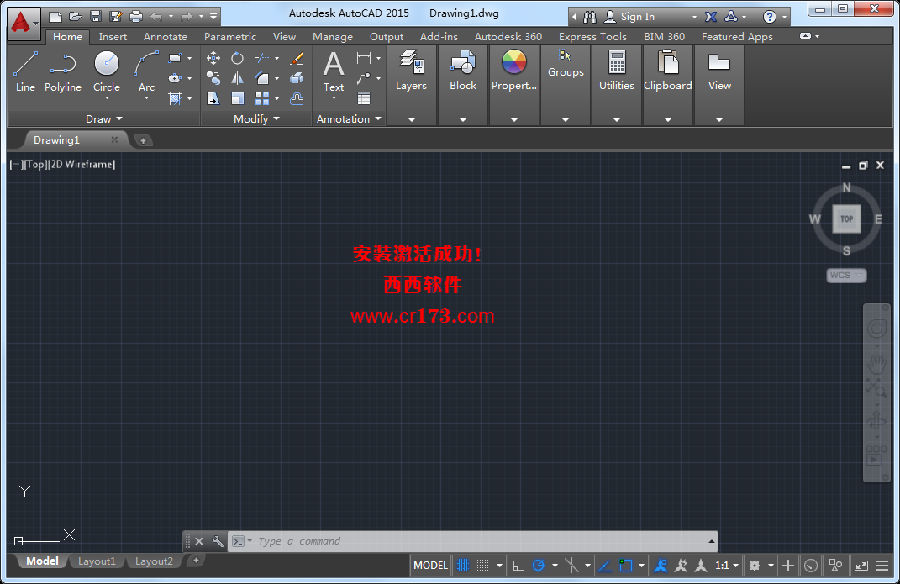Click the Explode tool icon
This screenshot has height=584, width=900.
[x=297, y=78]
